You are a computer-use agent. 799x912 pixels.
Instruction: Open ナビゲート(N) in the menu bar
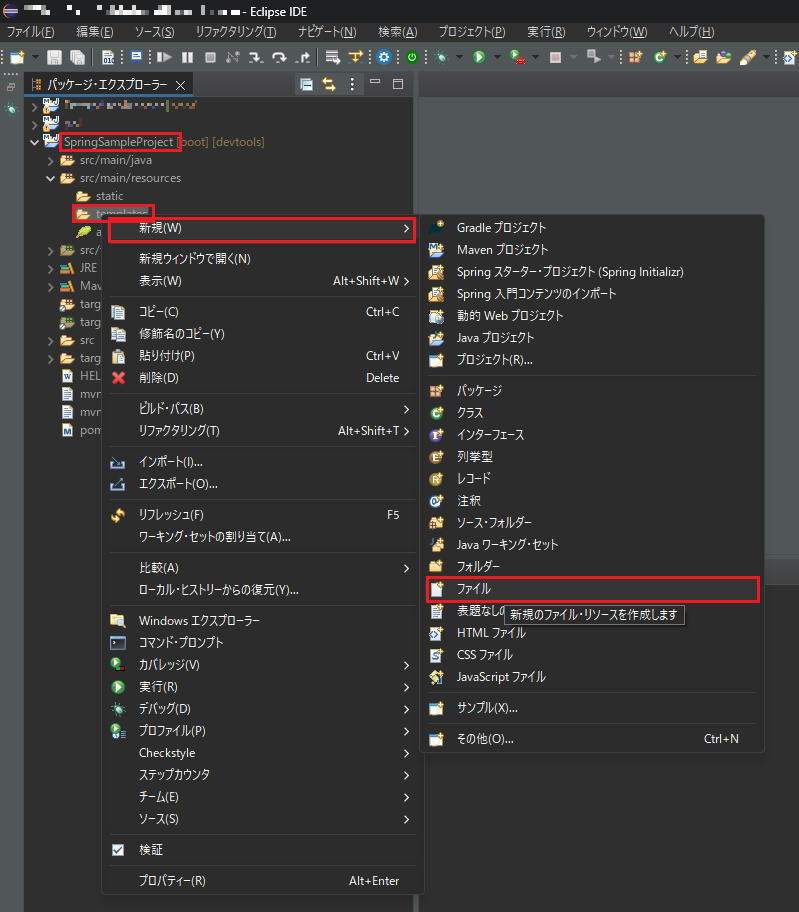[x=327, y=32]
